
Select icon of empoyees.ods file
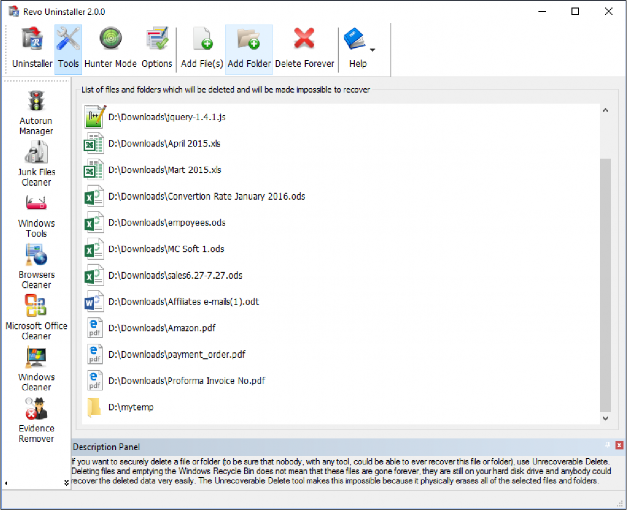[94, 223]
